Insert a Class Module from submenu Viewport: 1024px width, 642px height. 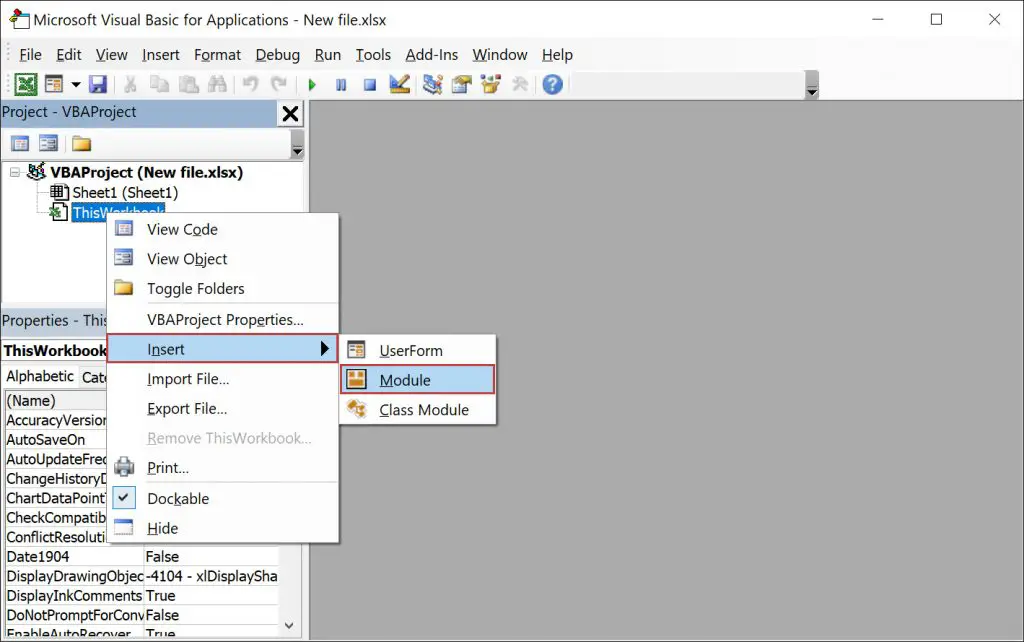click(418, 410)
